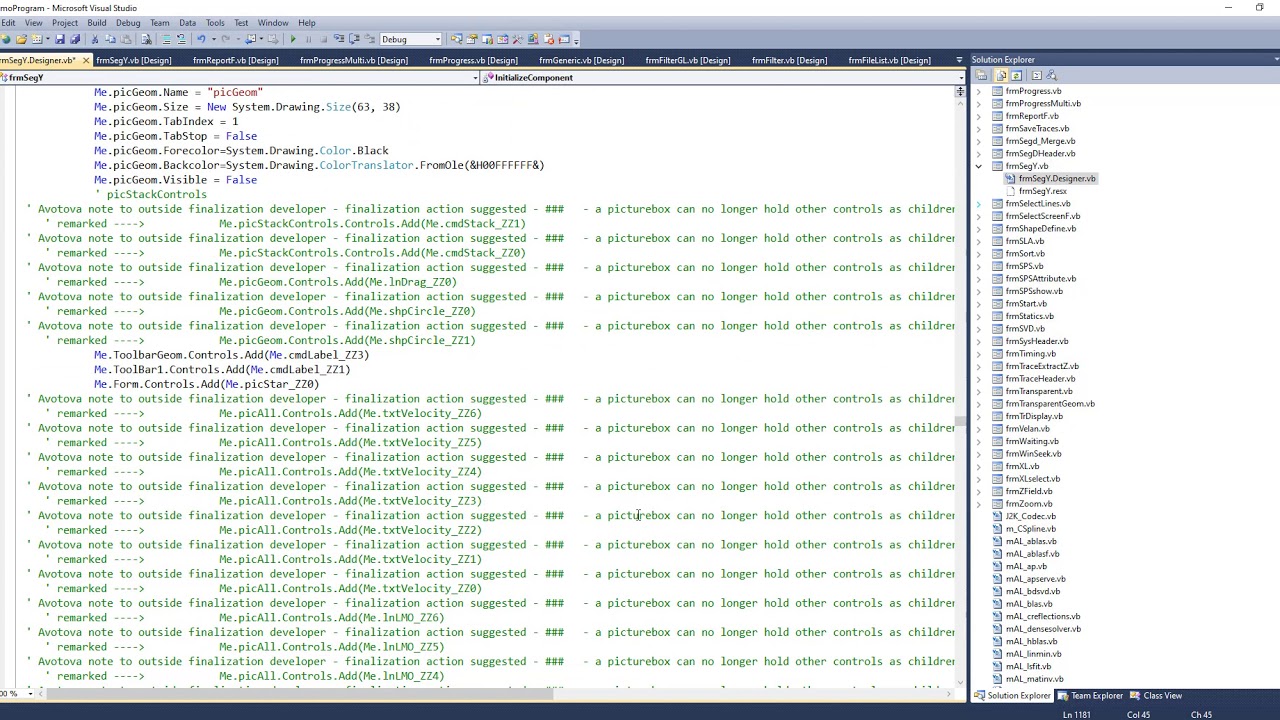Click the Save All toolbar icon
This screenshot has height=720, width=1280.
pyautogui.click(x=75, y=39)
